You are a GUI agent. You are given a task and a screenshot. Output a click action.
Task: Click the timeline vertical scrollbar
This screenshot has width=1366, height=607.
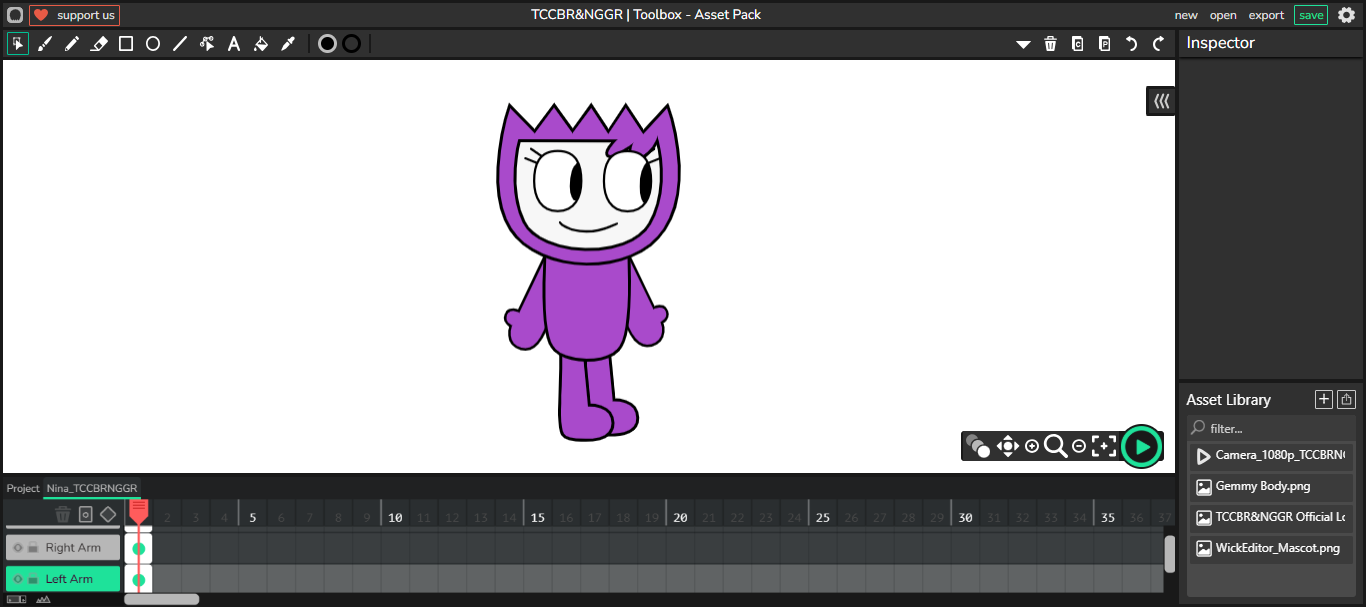[x=1170, y=554]
